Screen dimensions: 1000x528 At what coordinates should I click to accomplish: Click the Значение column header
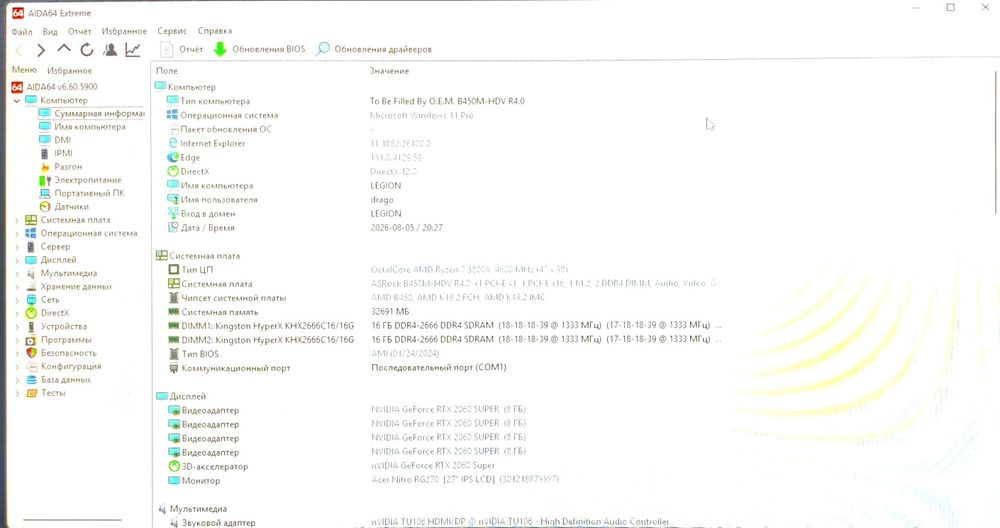click(389, 71)
